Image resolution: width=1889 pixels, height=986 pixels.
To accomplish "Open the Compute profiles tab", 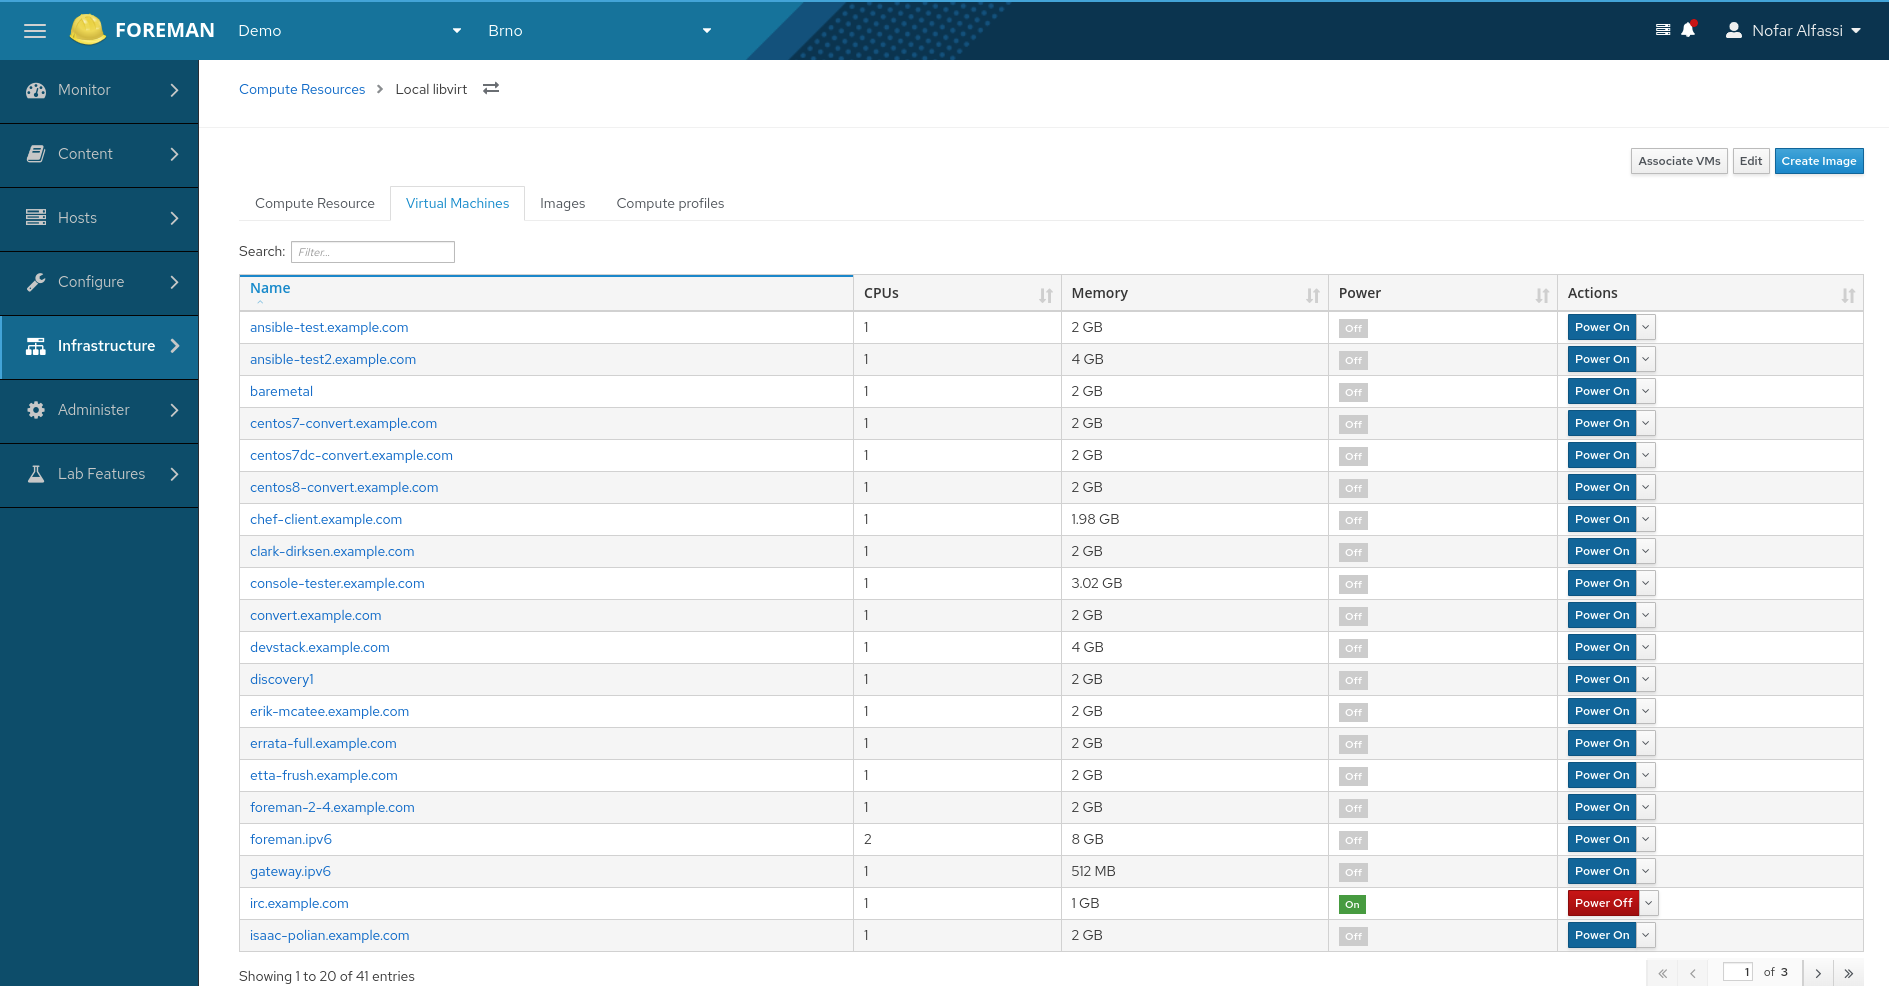I will [x=670, y=203].
